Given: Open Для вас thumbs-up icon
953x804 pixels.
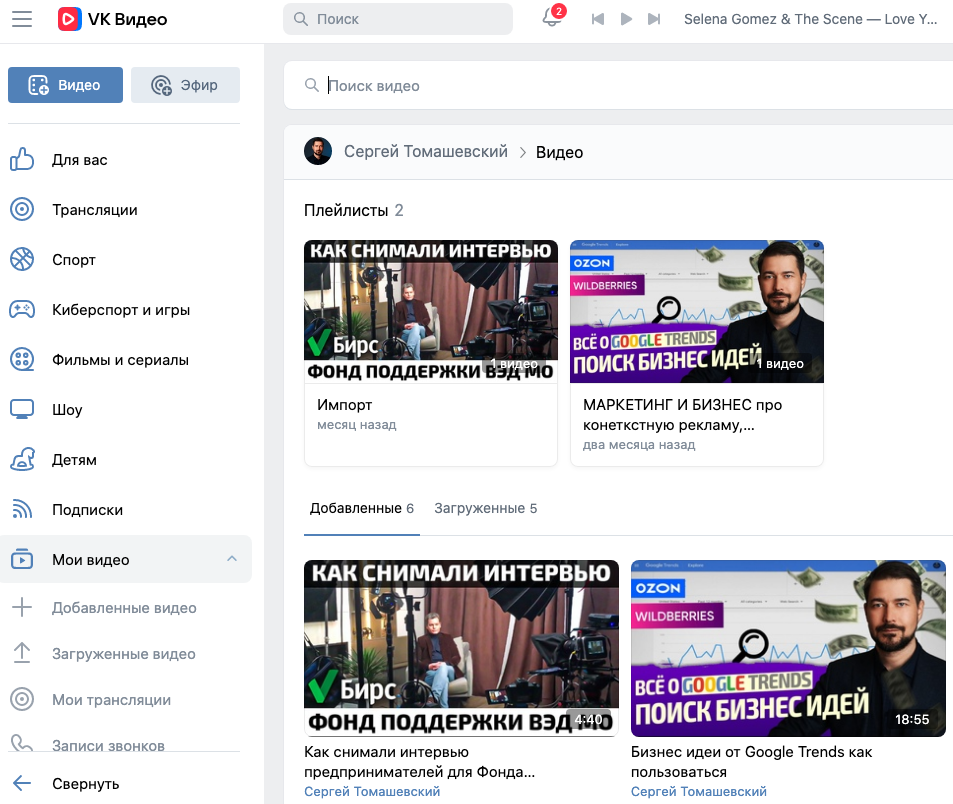Looking at the screenshot, I should (22, 160).
